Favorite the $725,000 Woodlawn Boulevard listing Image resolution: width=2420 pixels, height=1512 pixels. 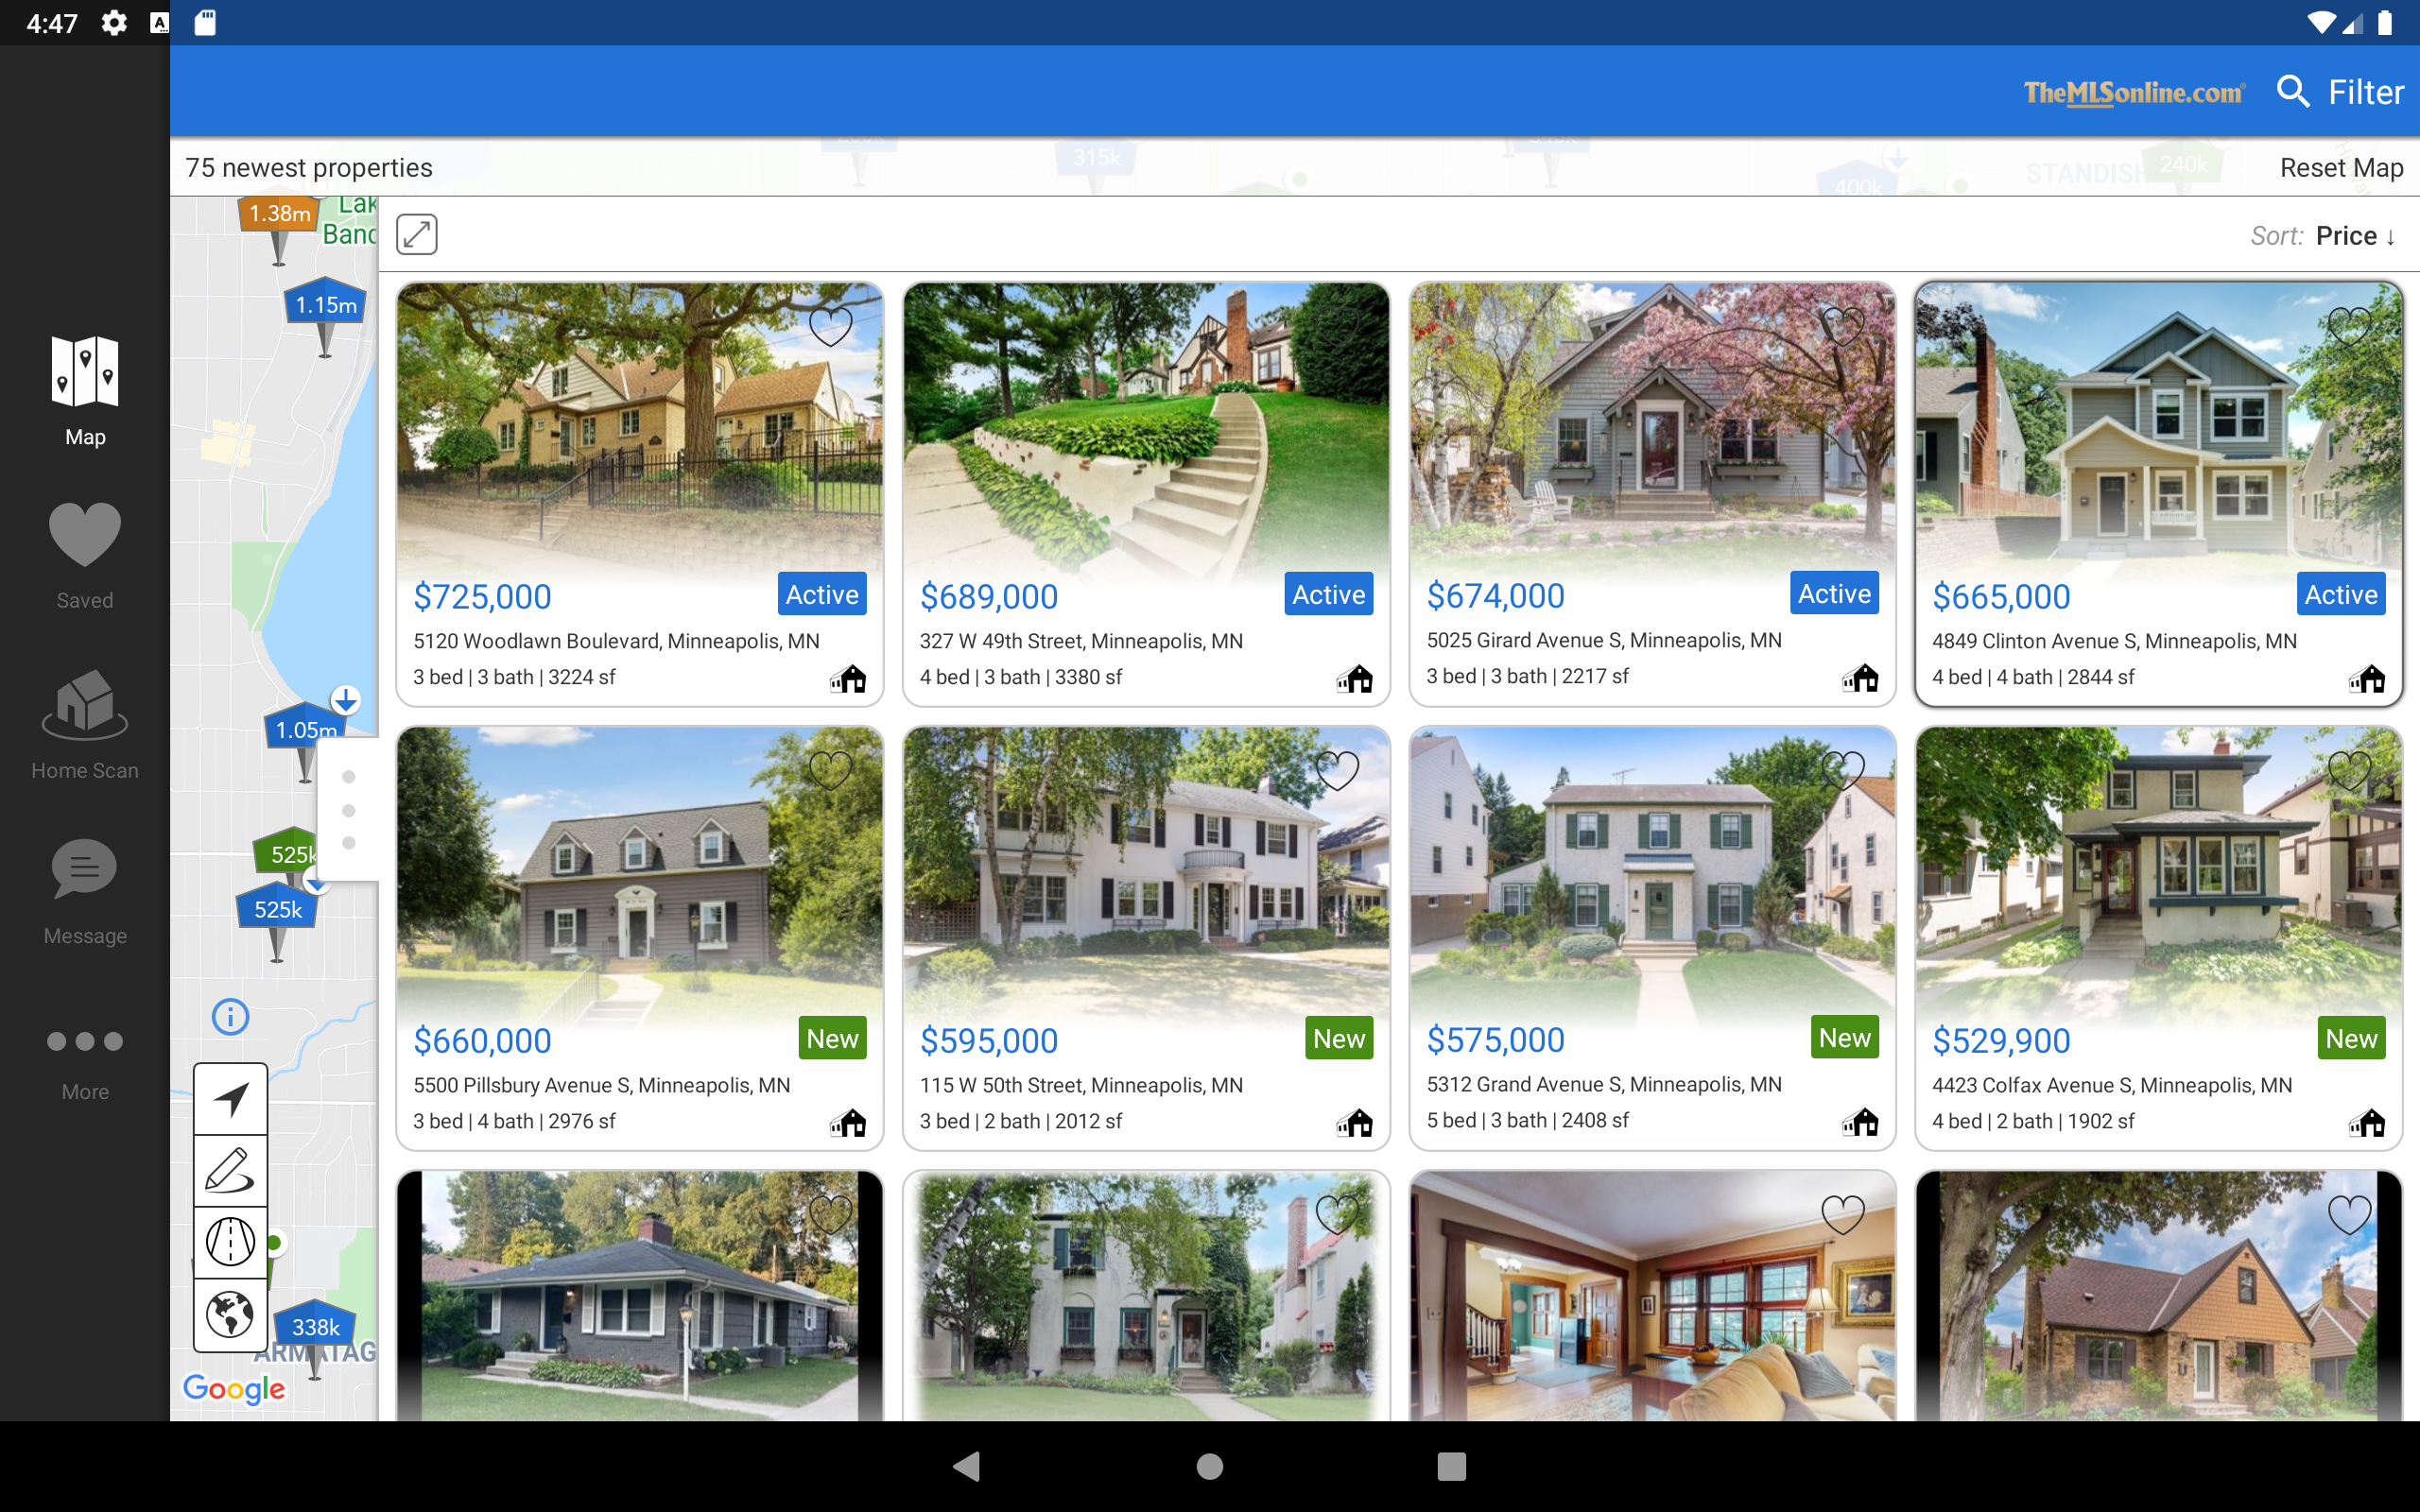830,326
